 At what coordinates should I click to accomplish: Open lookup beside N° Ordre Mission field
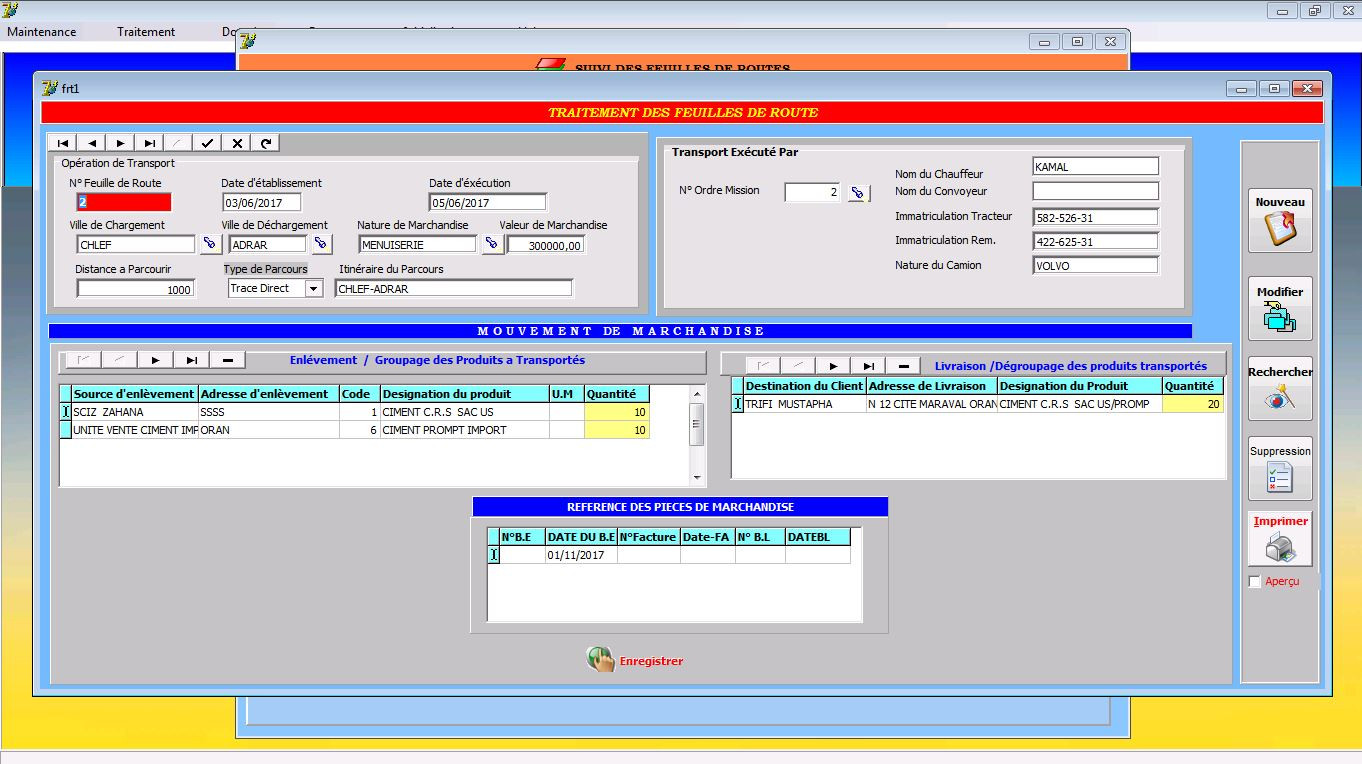click(858, 192)
